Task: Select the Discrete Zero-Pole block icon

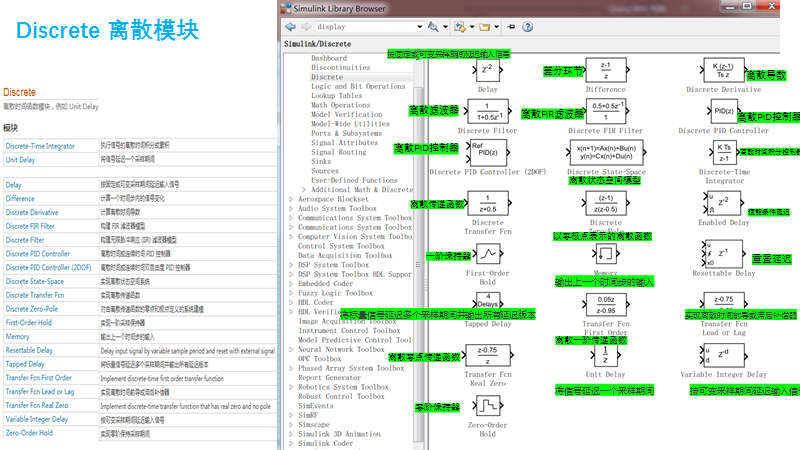Action: (x=606, y=203)
